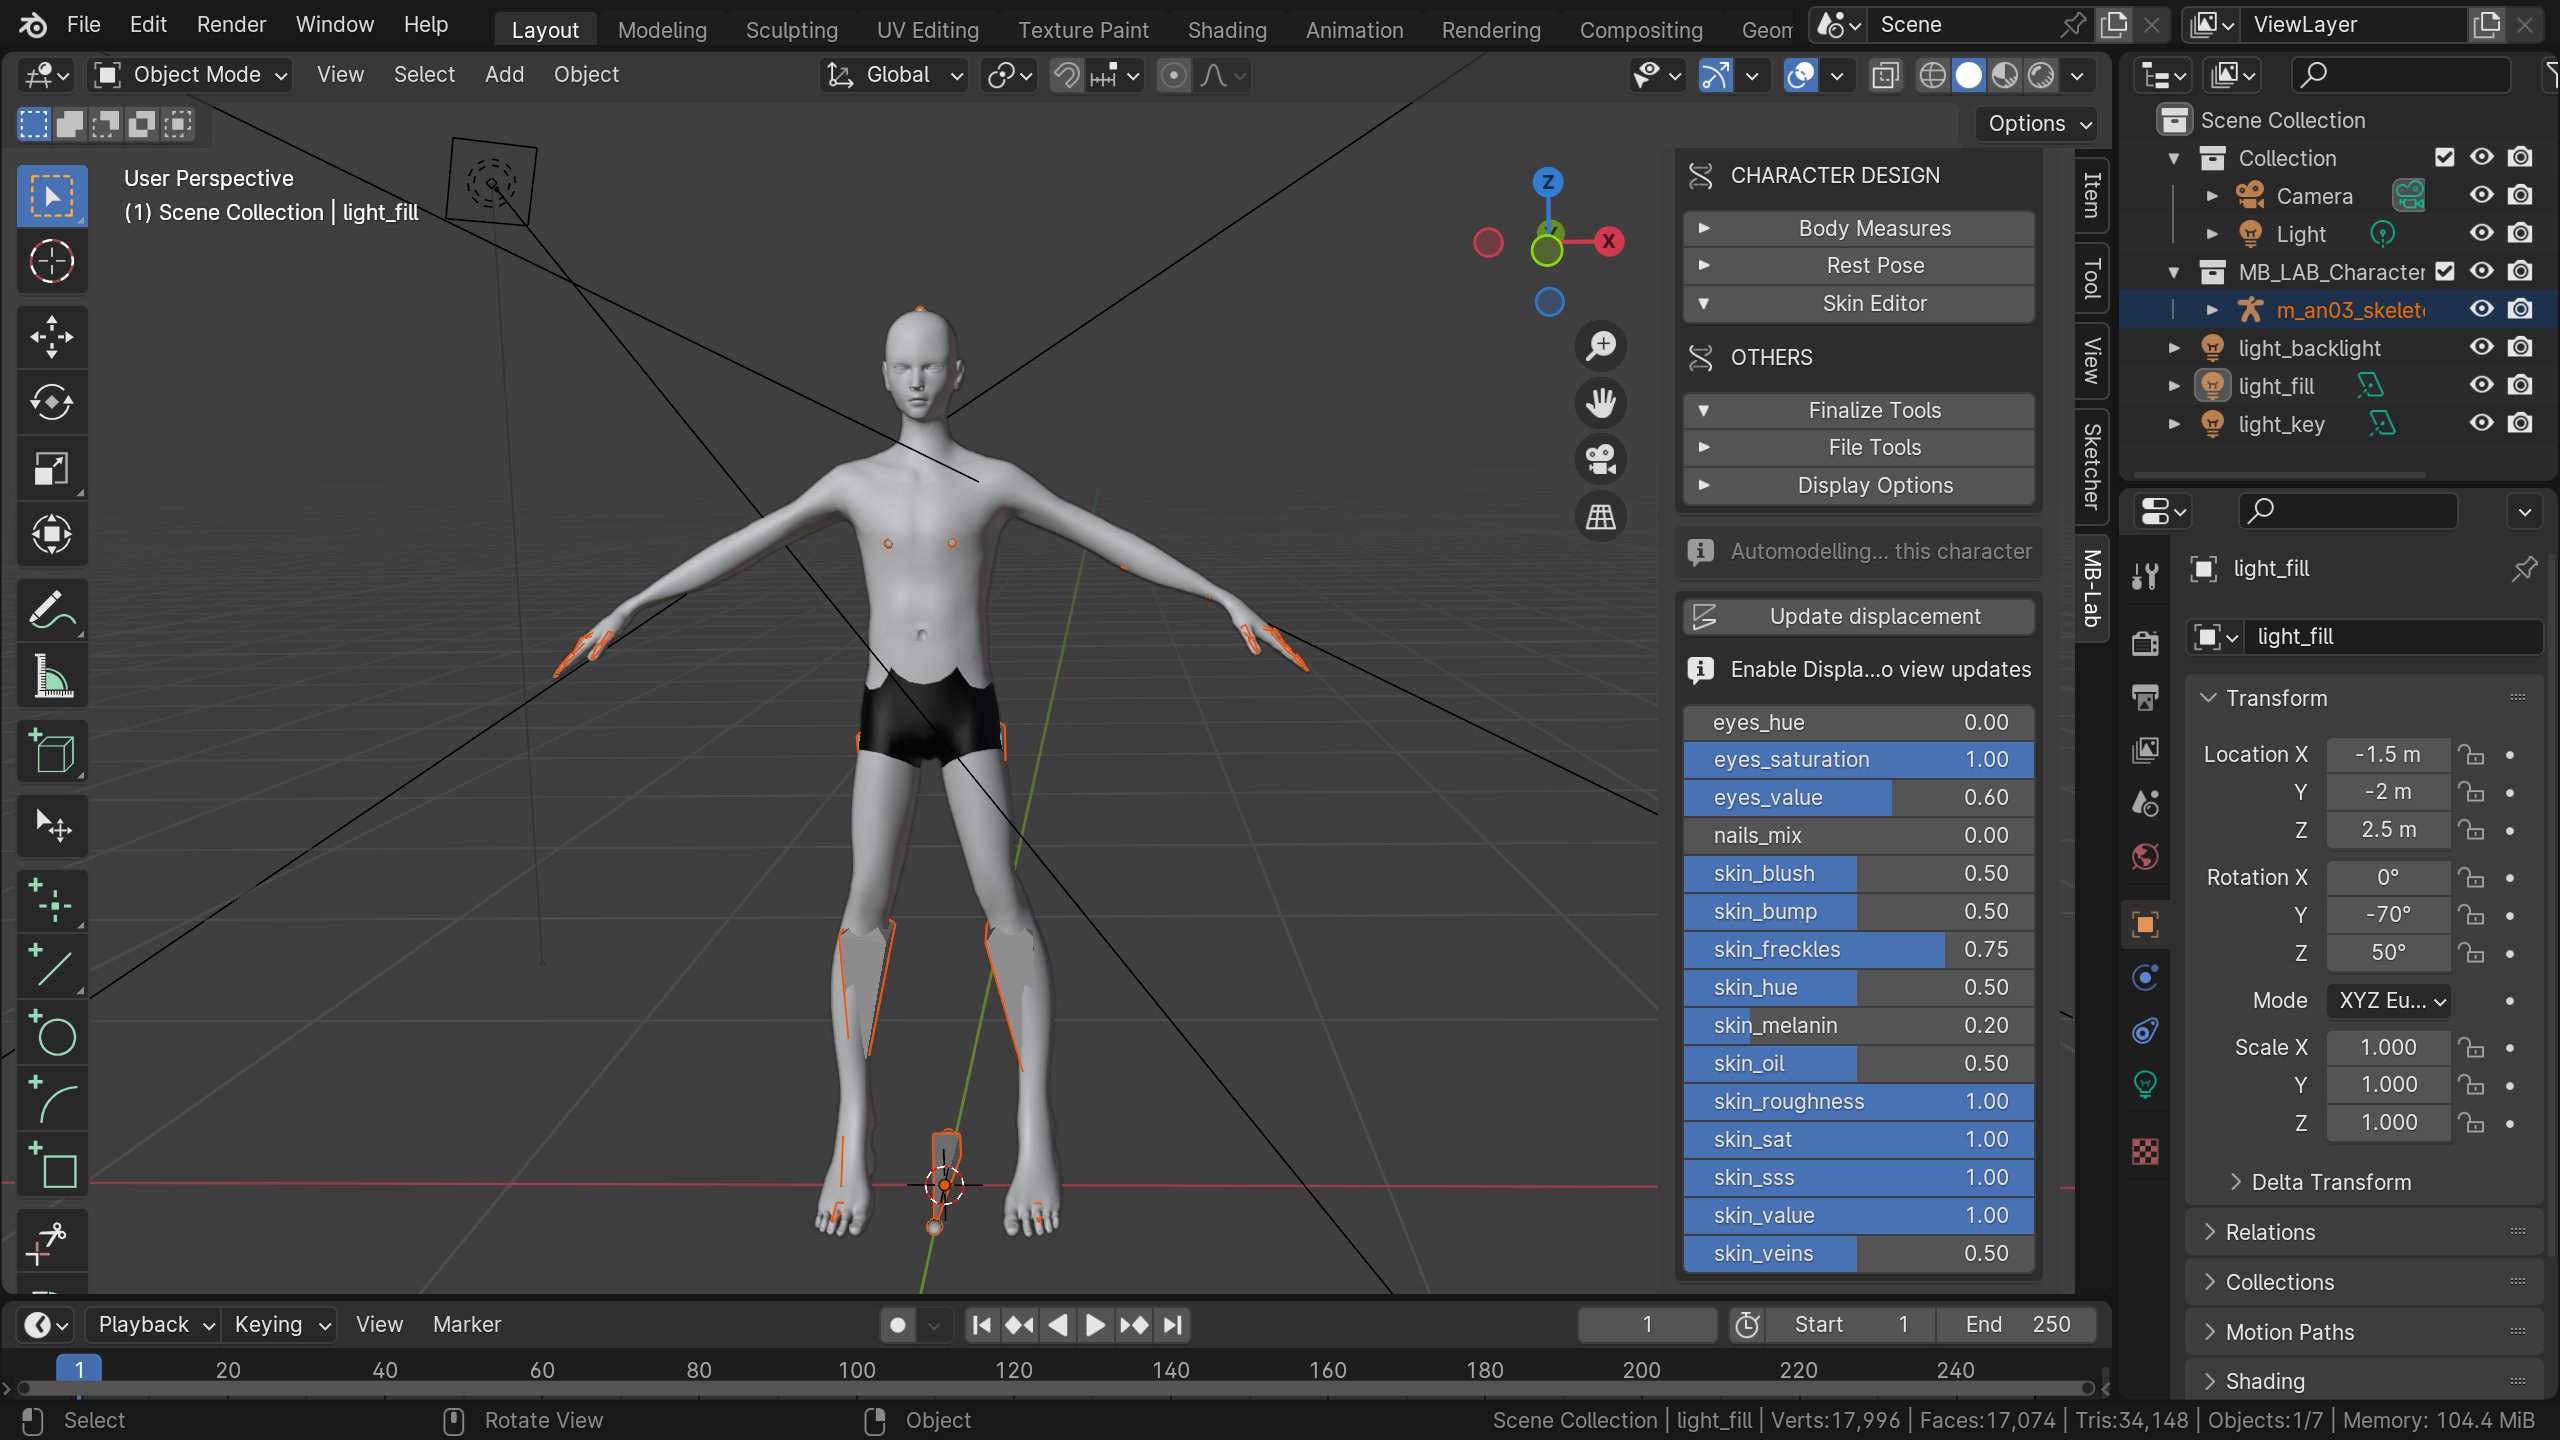Open the Window menu

[x=334, y=25]
